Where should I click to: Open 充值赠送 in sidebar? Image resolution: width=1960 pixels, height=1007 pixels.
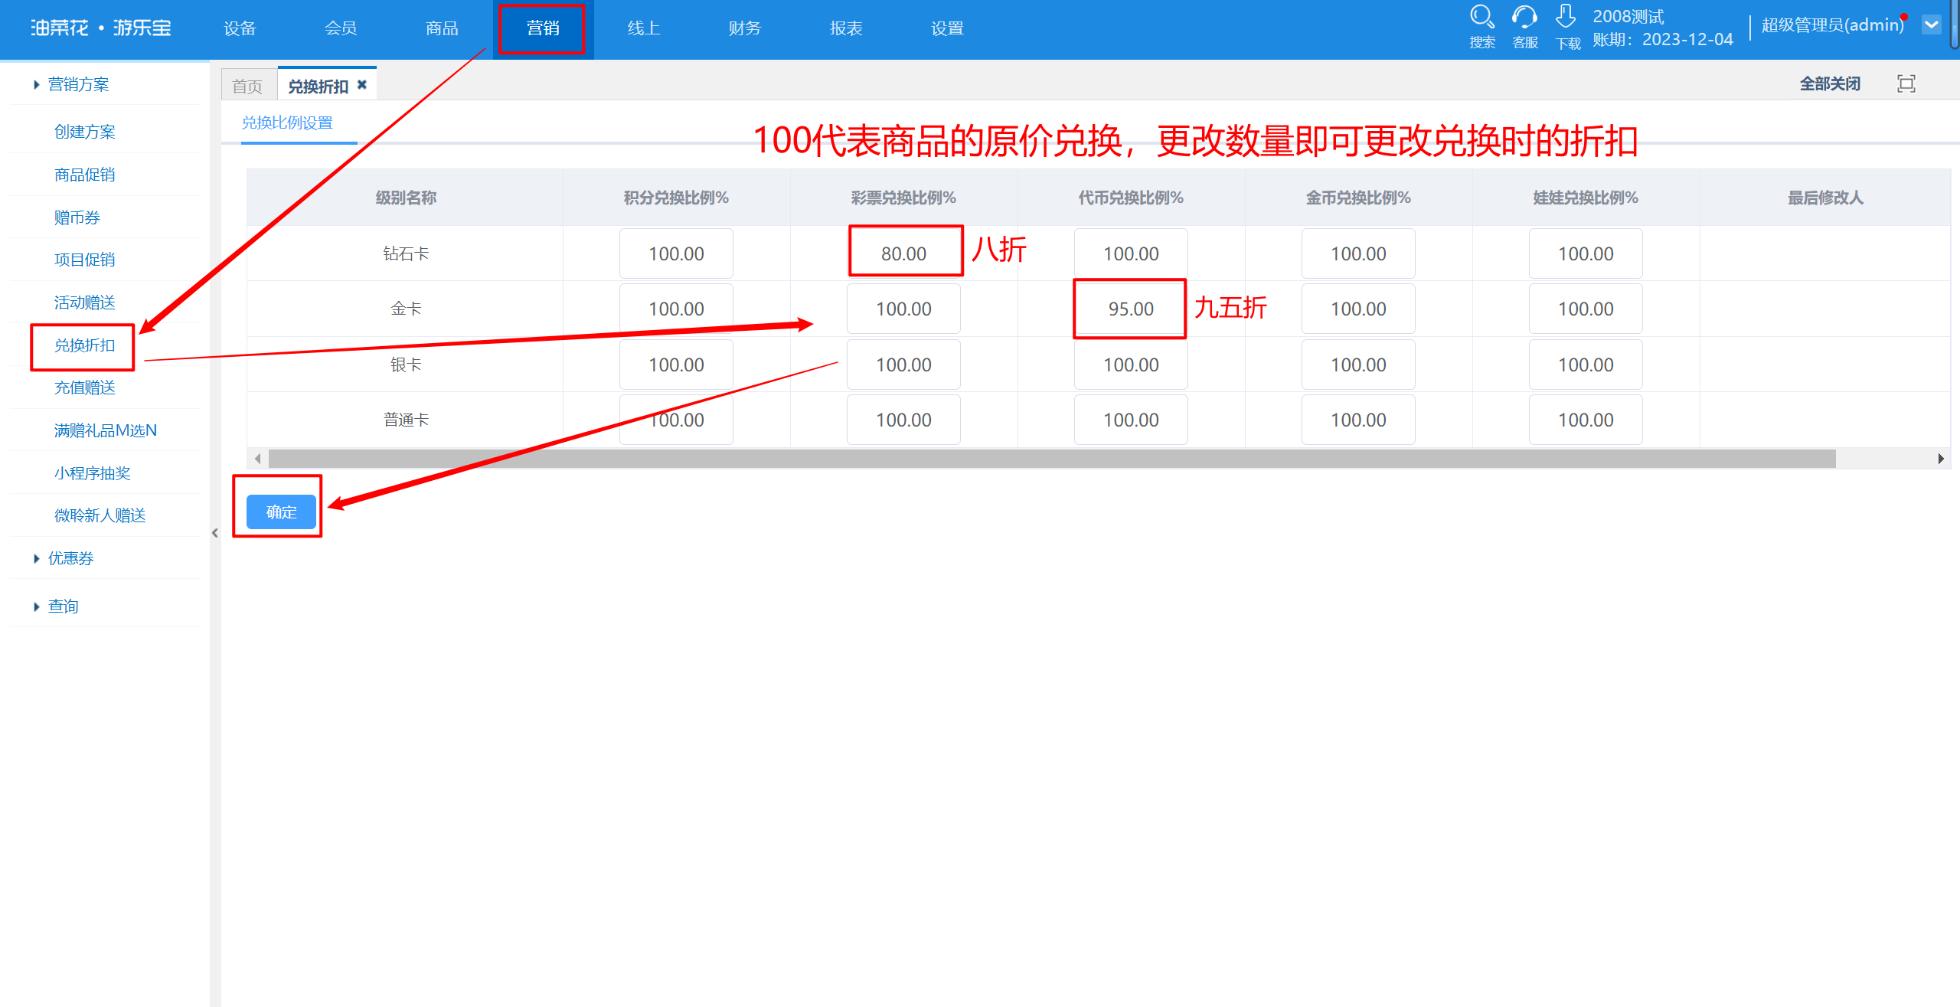click(85, 388)
